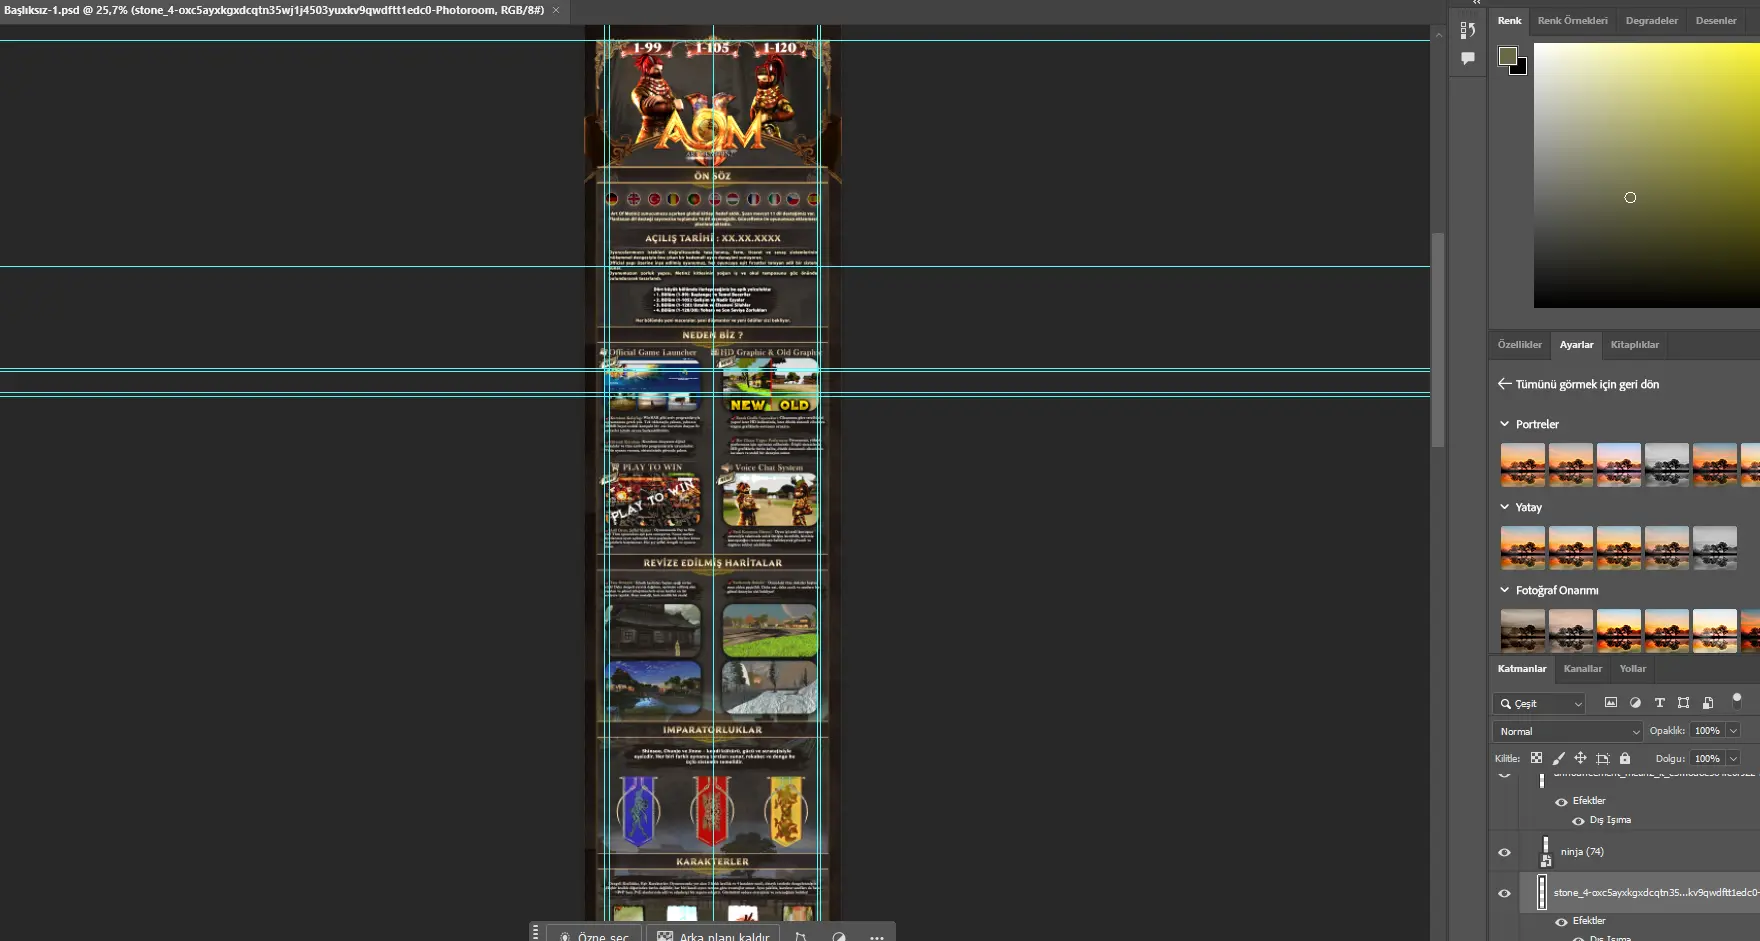Open the Comments panel icon
Viewport: 1760px width, 941px height.
(x=1467, y=58)
